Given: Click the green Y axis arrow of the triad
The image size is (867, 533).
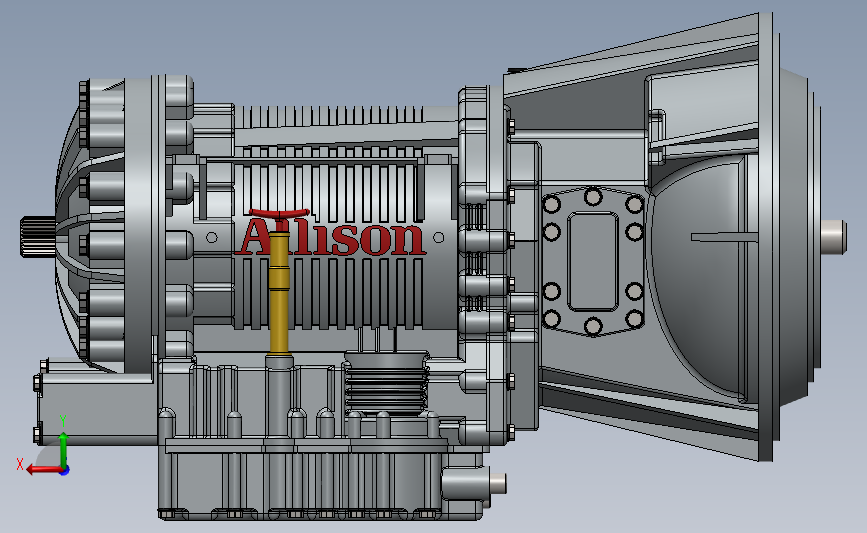Looking at the screenshot, I should [x=64, y=449].
